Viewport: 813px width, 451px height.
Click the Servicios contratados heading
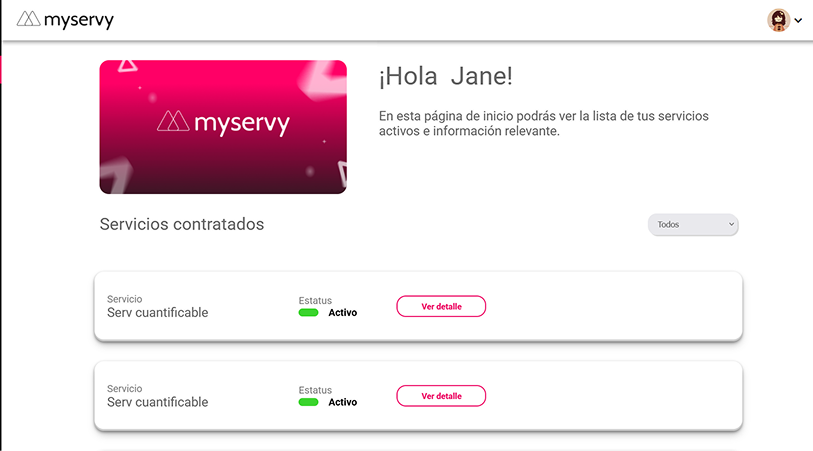coord(182,224)
